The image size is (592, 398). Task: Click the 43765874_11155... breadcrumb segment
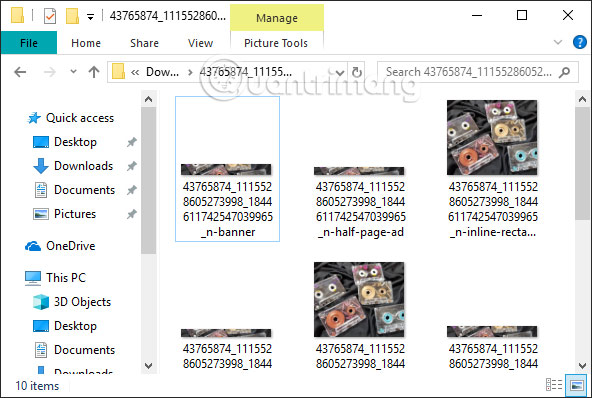pyautogui.click(x=245, y=72)
